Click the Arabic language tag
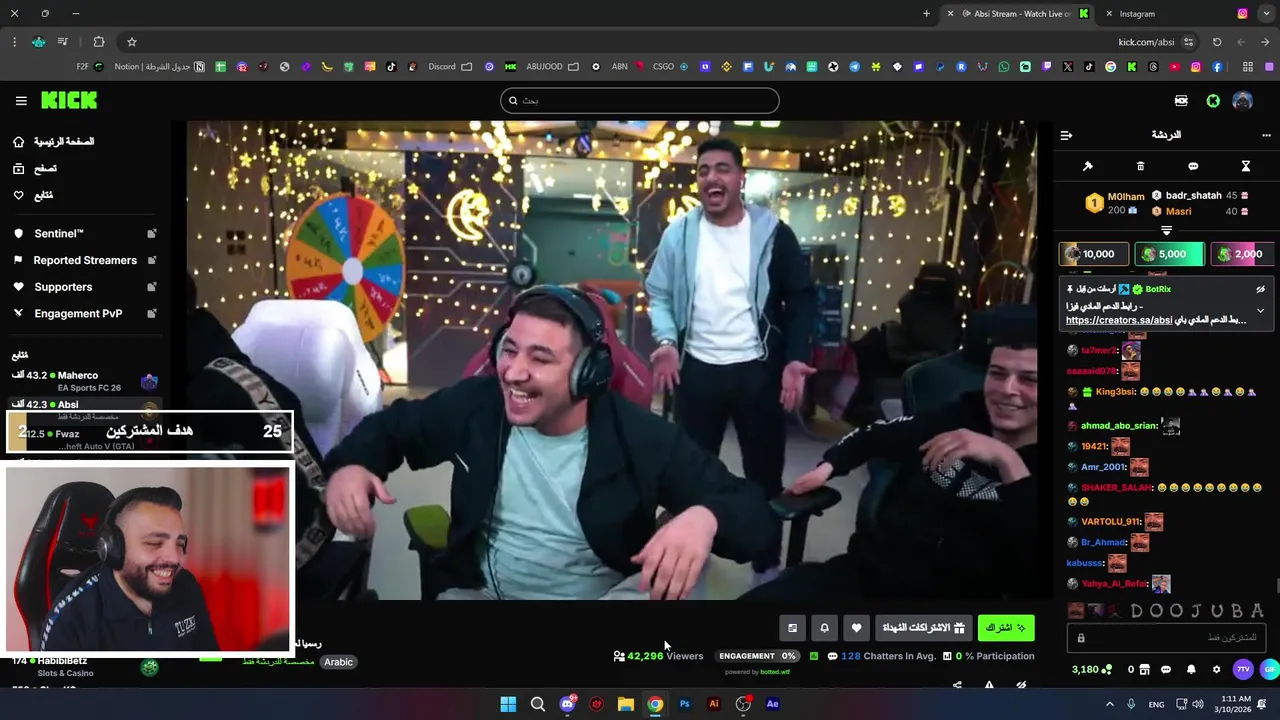Viewport: 1280px width, 720px height. 339,662
